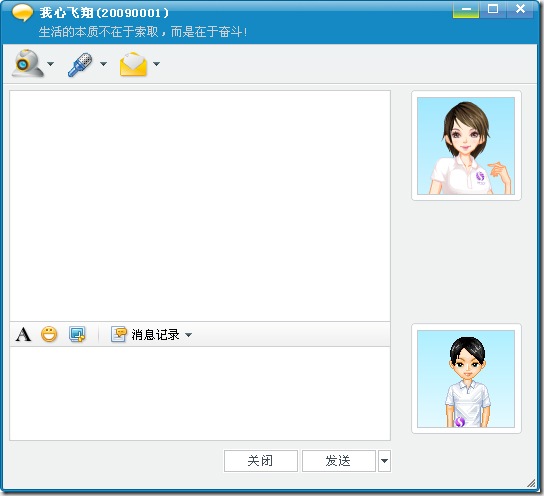Expand the webcam options dropdown arrow
Screen dimensions: 544x496
(51, 64)
